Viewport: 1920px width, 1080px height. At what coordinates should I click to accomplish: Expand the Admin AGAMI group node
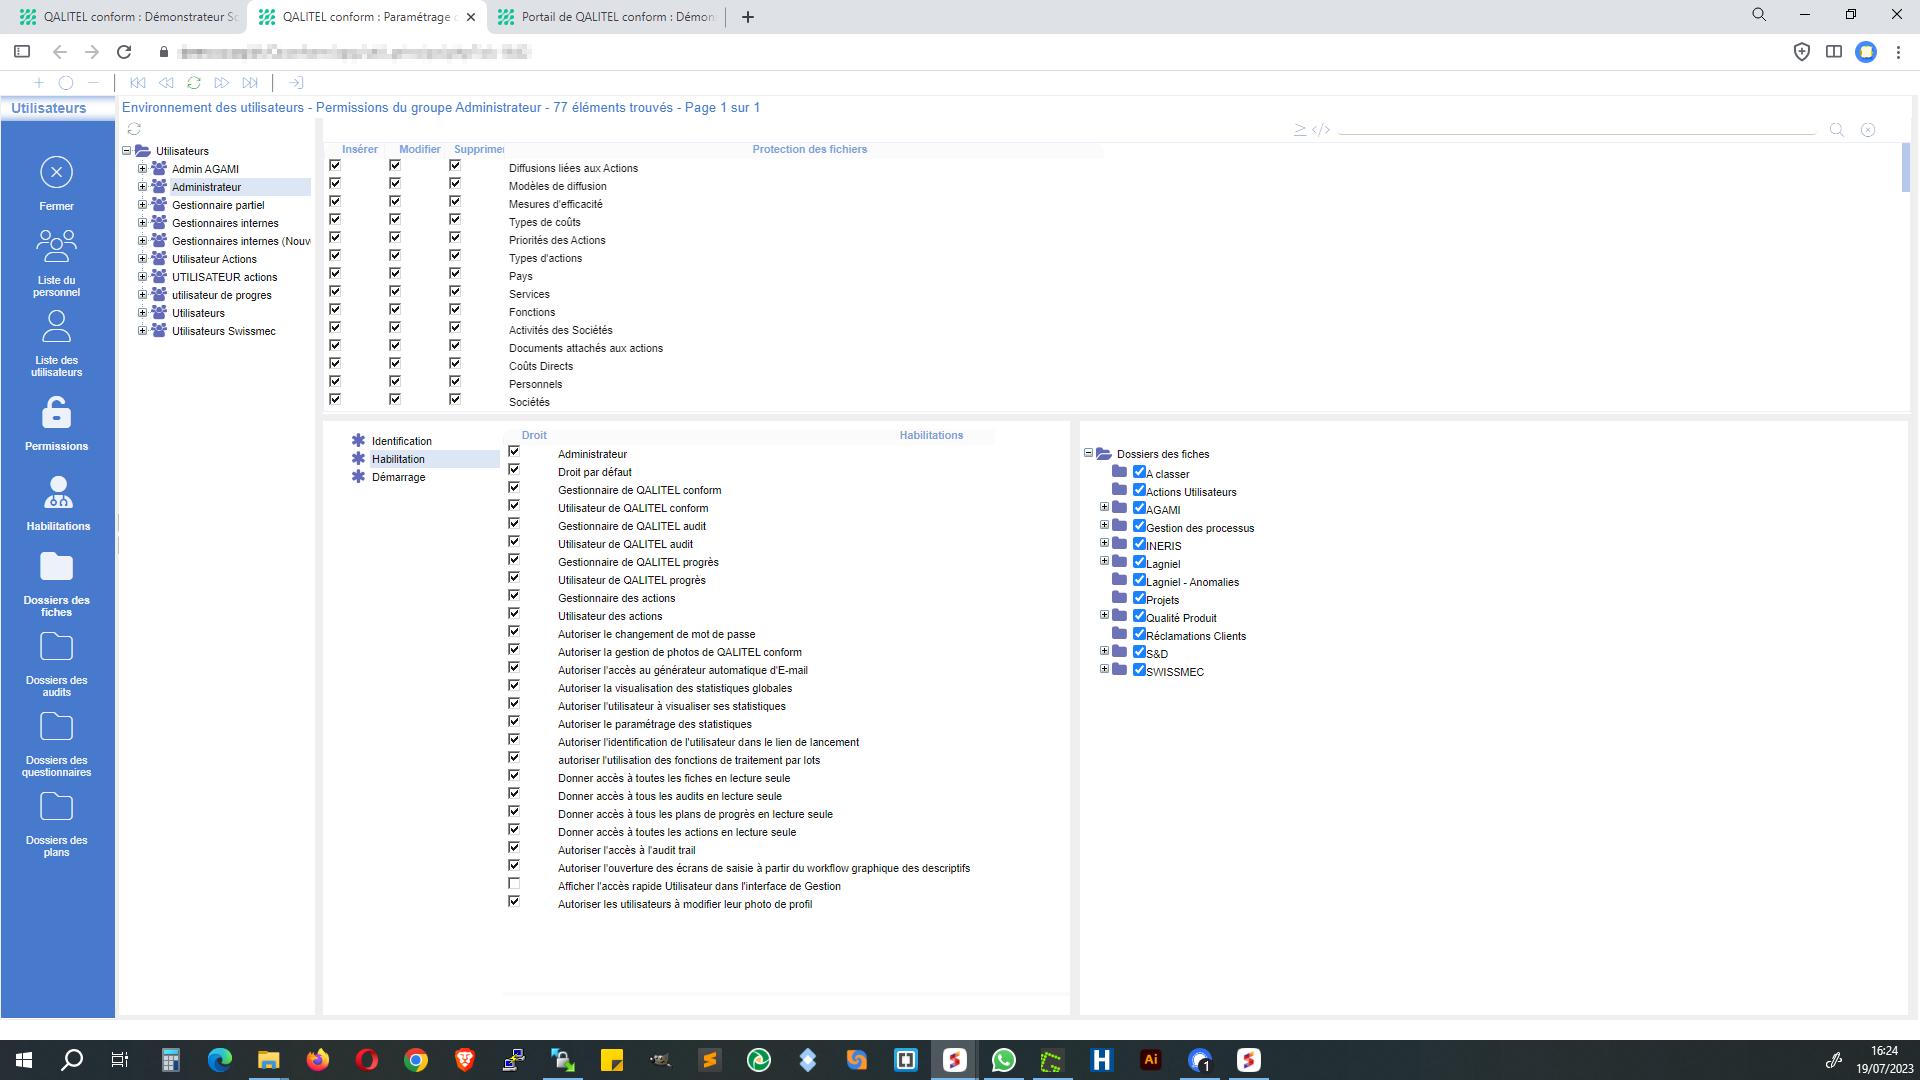[x=142, y=169]
